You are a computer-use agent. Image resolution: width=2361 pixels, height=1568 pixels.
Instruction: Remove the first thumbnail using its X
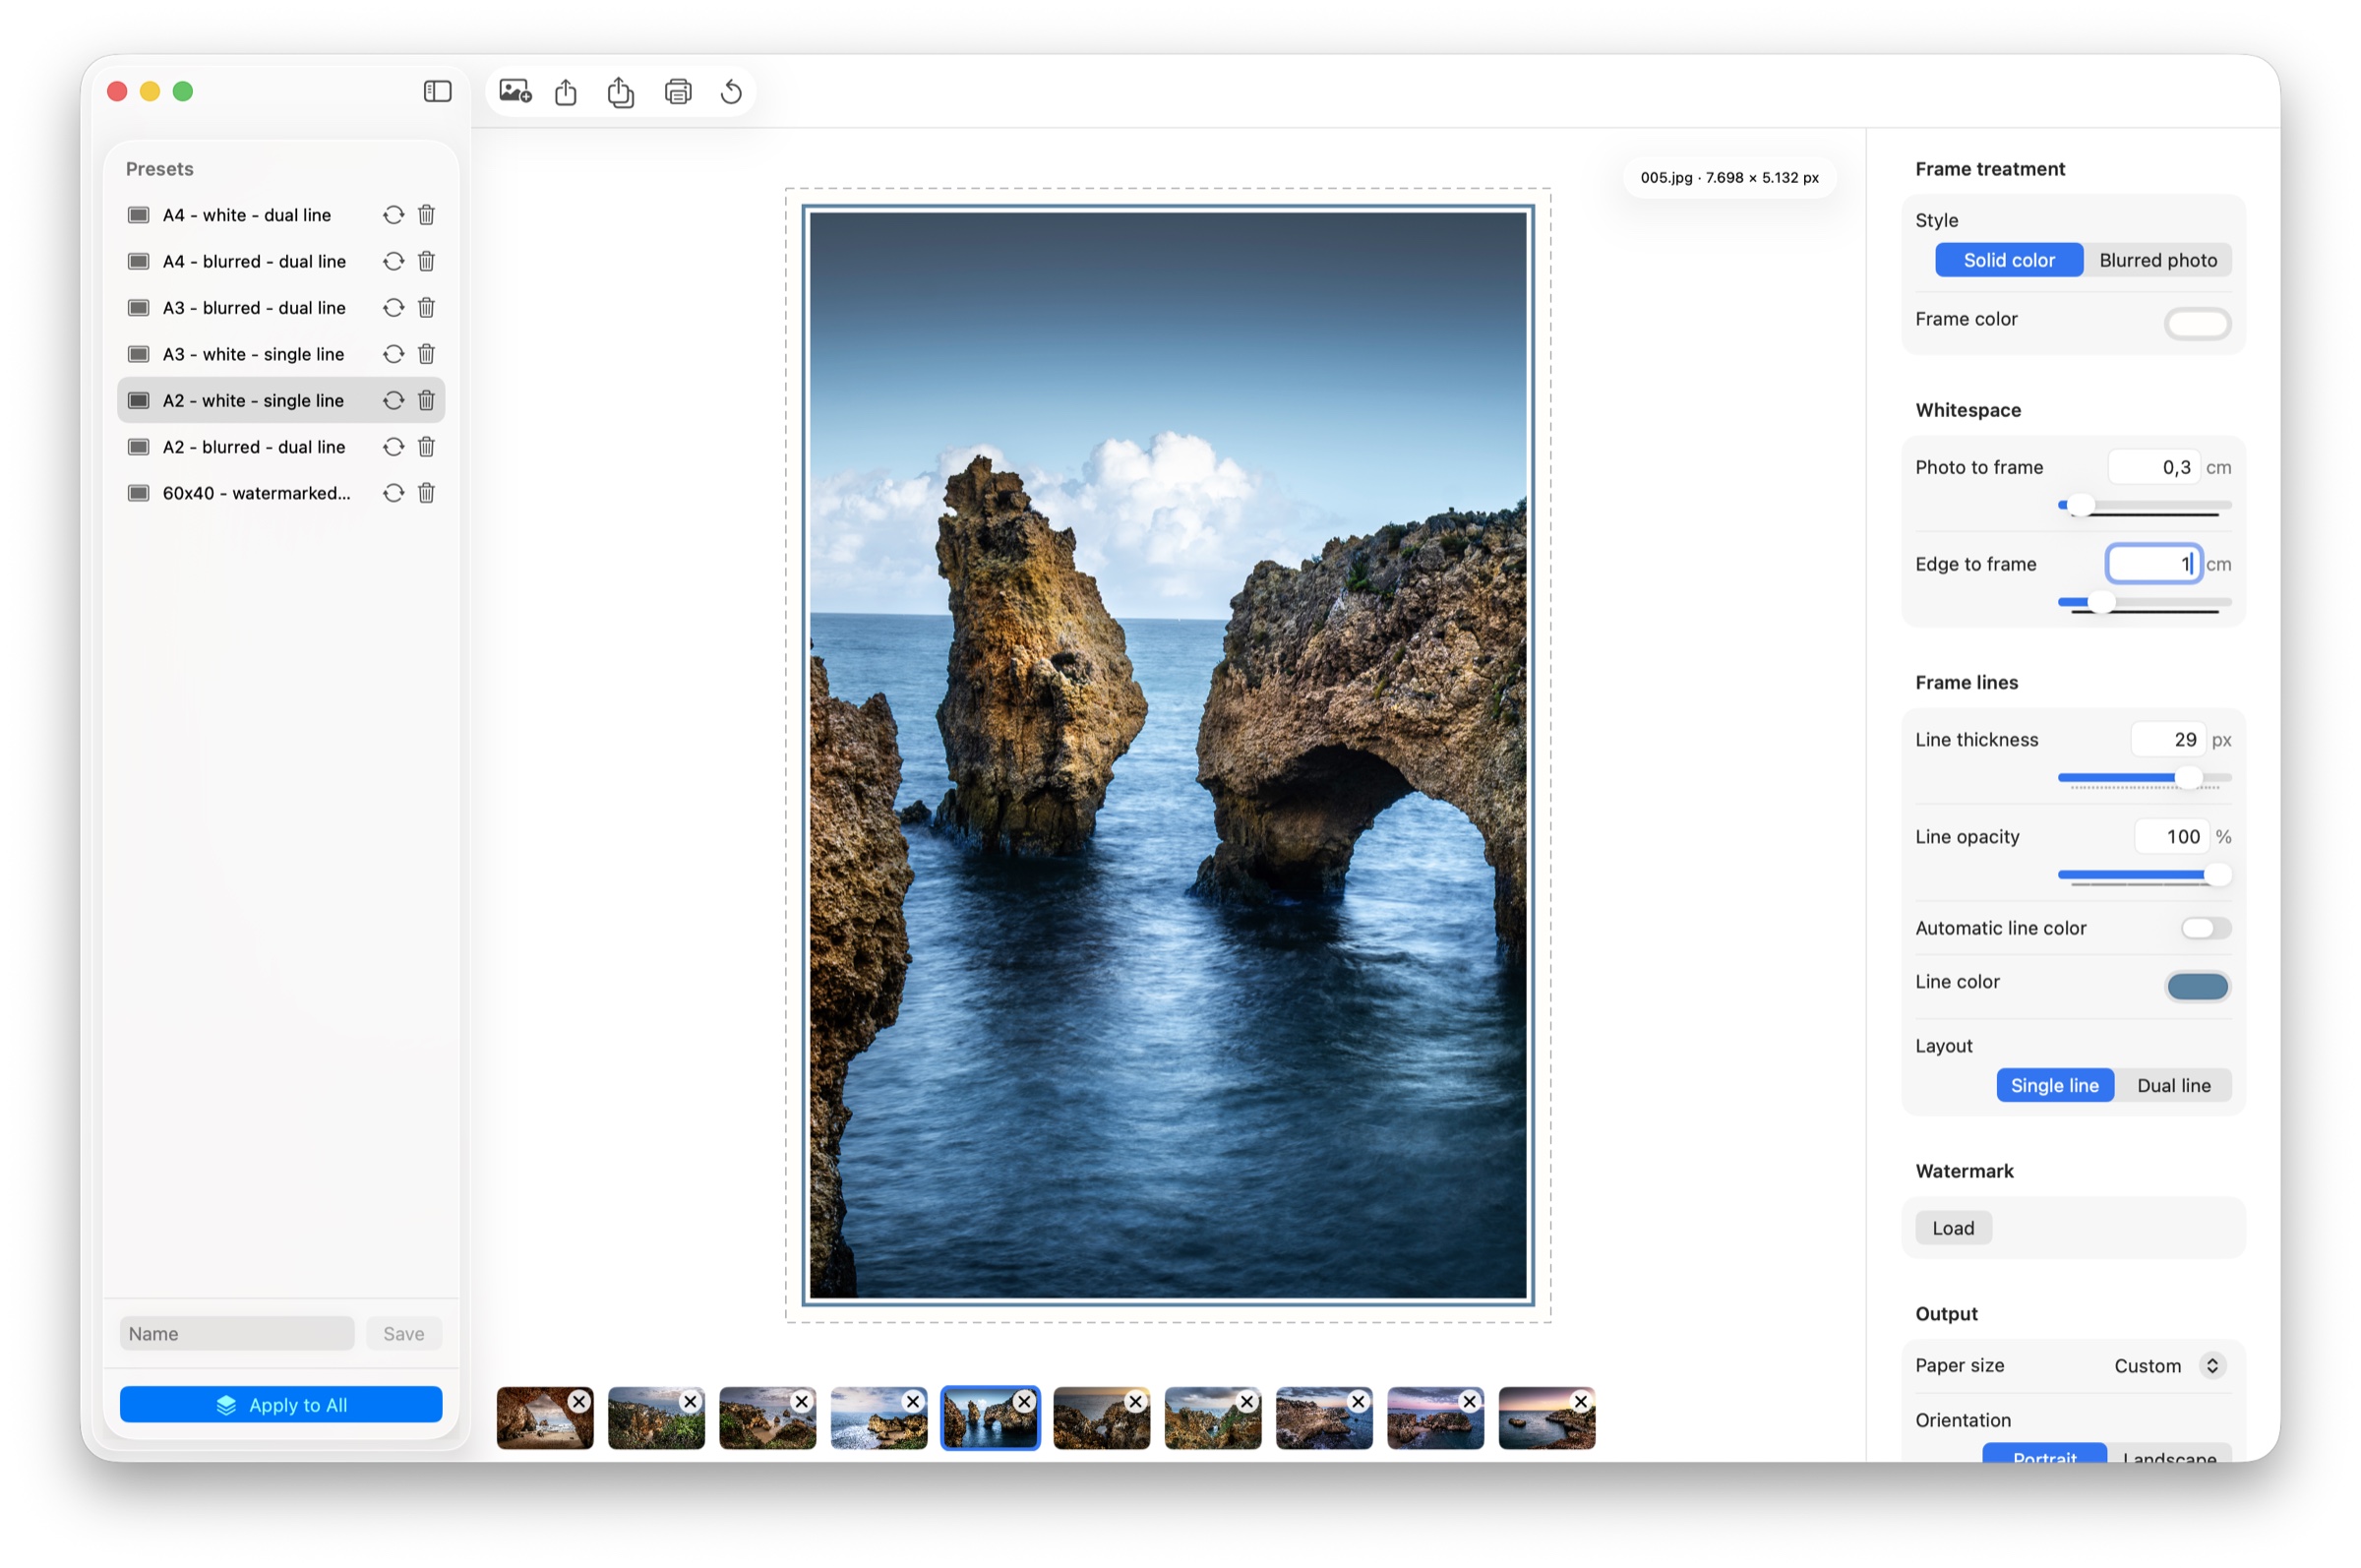click(x=579, y=1401)
